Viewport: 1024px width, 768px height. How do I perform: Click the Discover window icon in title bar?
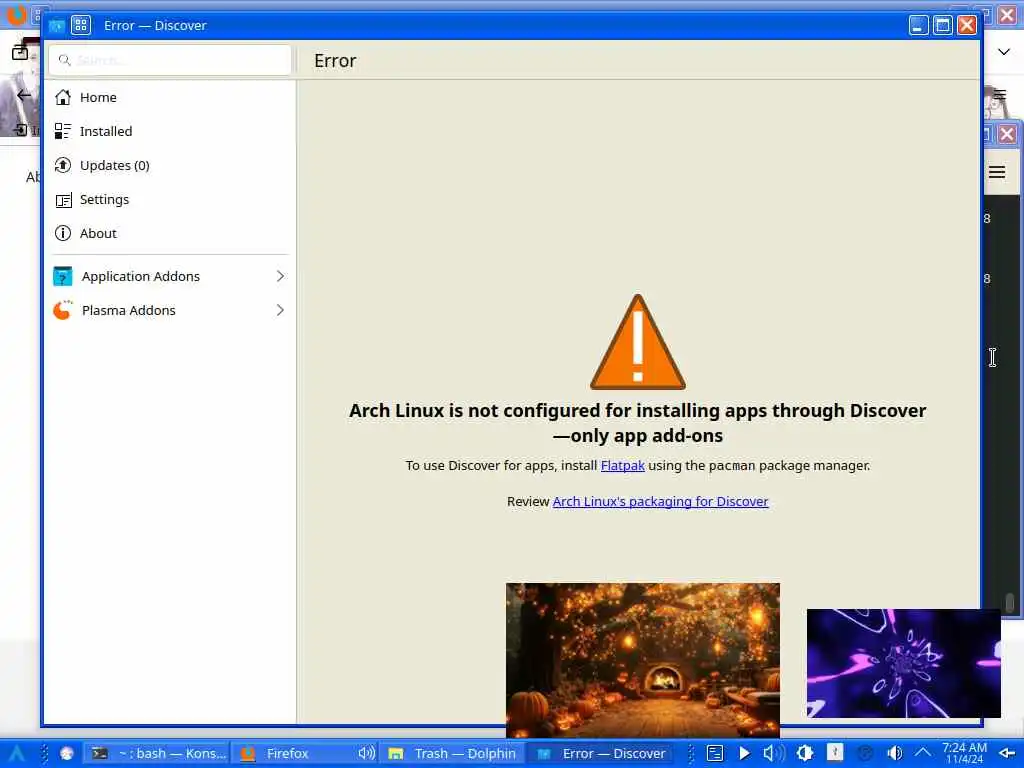pyautogui.click(x=57, y=25)
